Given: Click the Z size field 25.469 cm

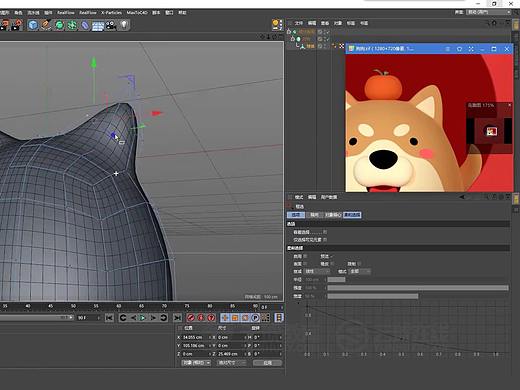Looking at the screenshot, I should click(x=231, y=354).
